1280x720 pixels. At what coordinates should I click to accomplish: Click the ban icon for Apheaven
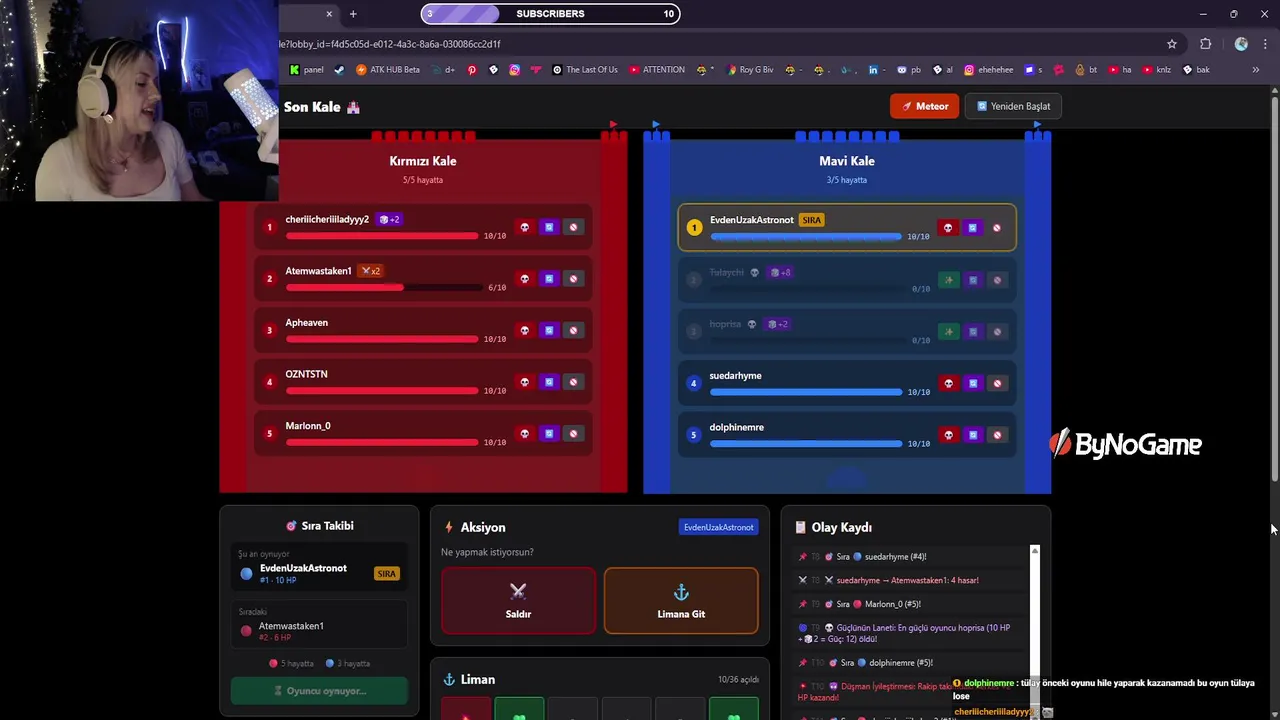[573, 330]
